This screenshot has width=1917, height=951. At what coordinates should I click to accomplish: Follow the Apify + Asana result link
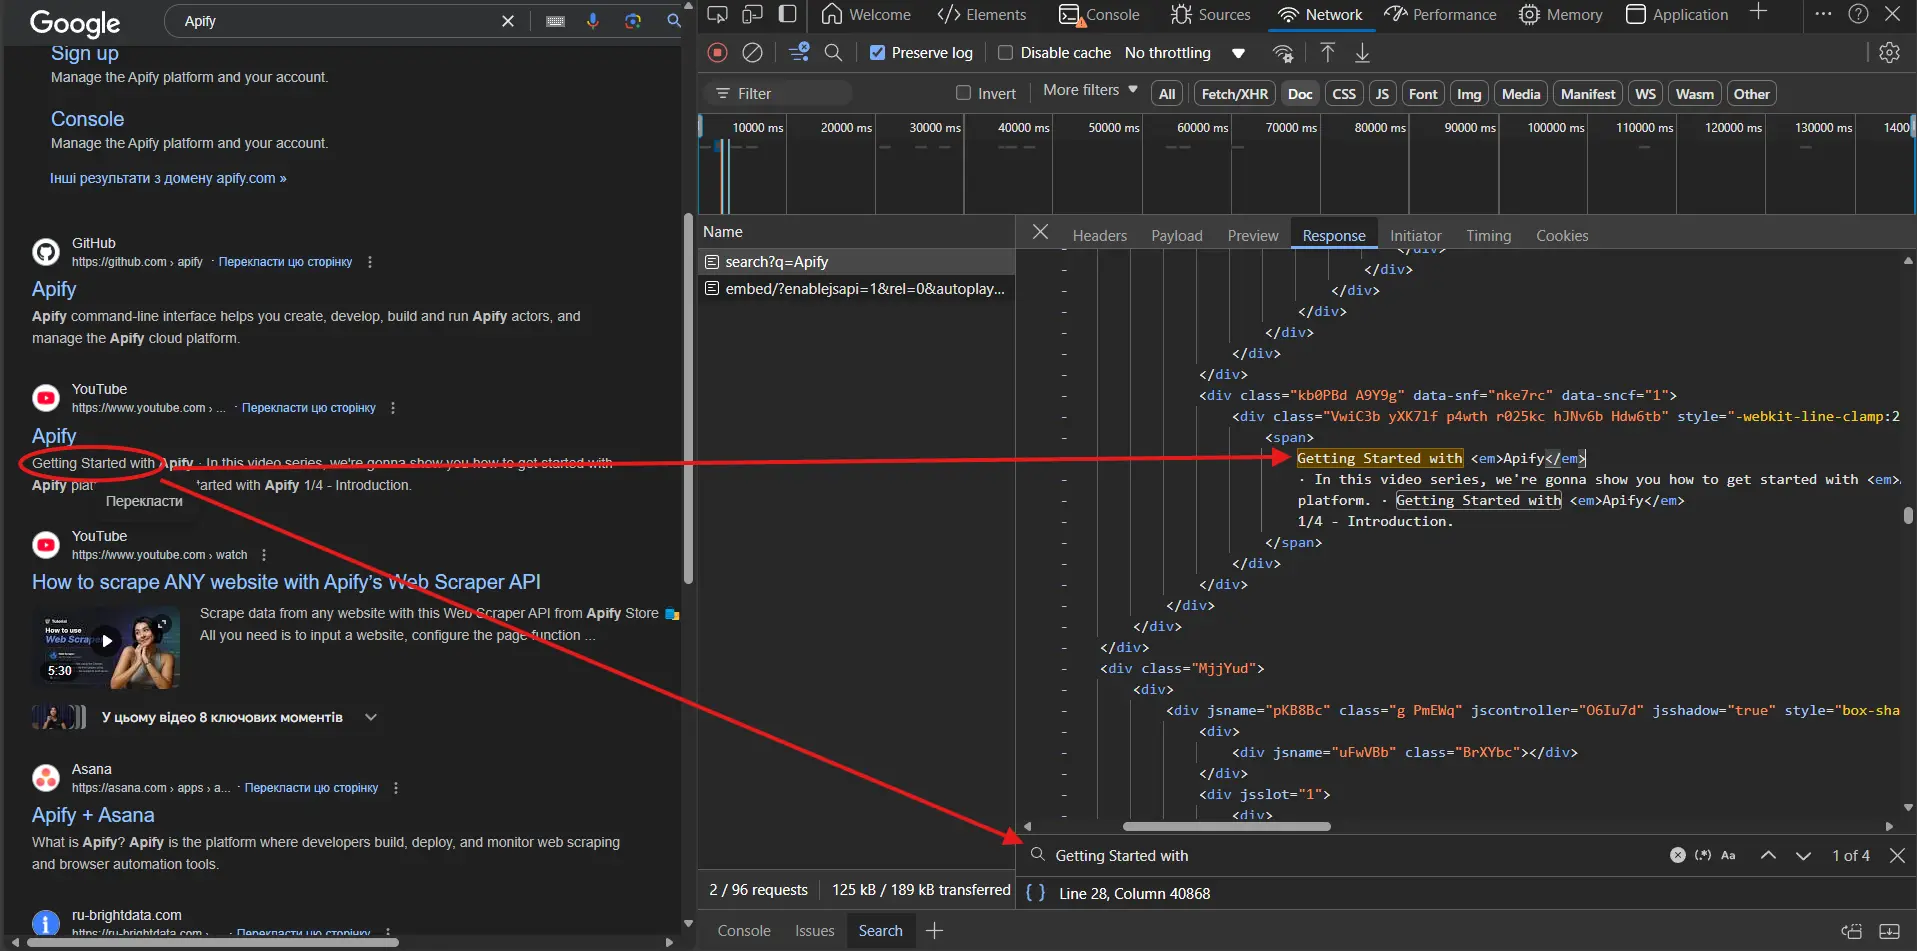pos(94,815)
